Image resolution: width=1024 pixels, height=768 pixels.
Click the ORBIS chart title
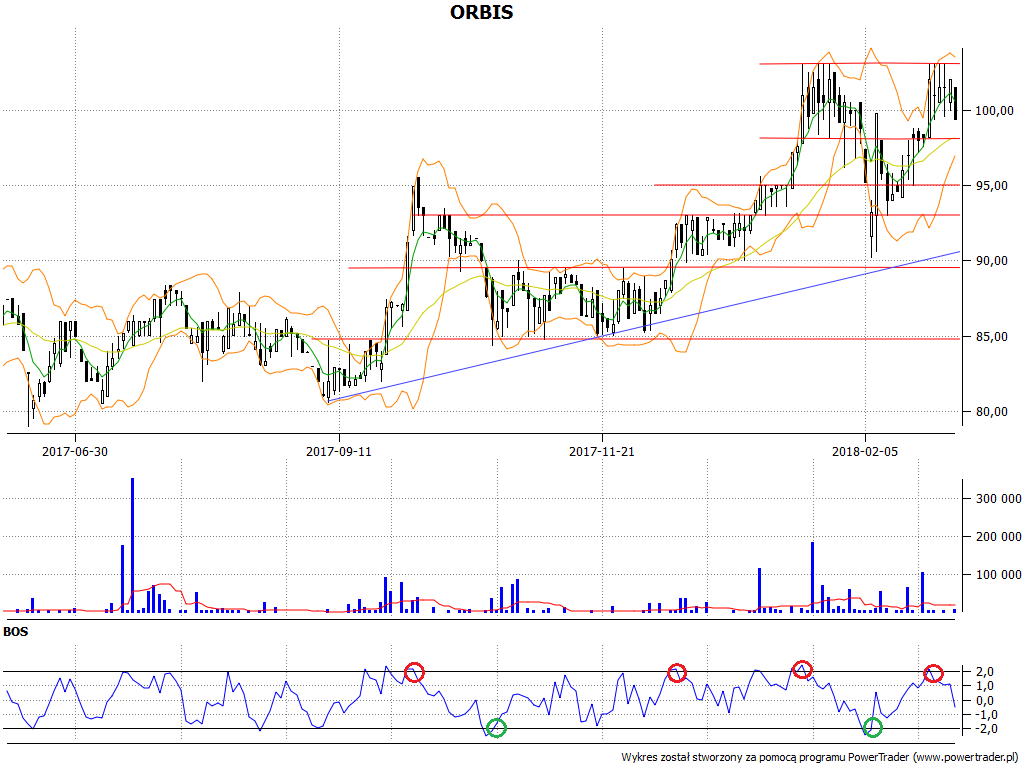pyautogui.click(x=481, y=12)
